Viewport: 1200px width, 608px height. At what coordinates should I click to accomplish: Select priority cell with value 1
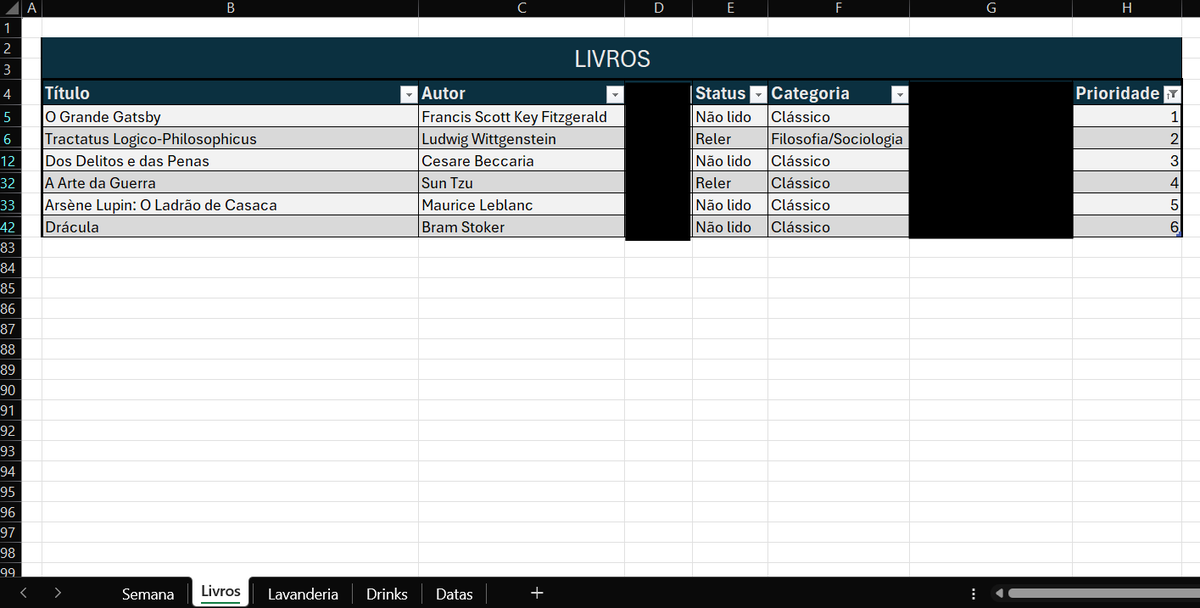coord(1127,117)
